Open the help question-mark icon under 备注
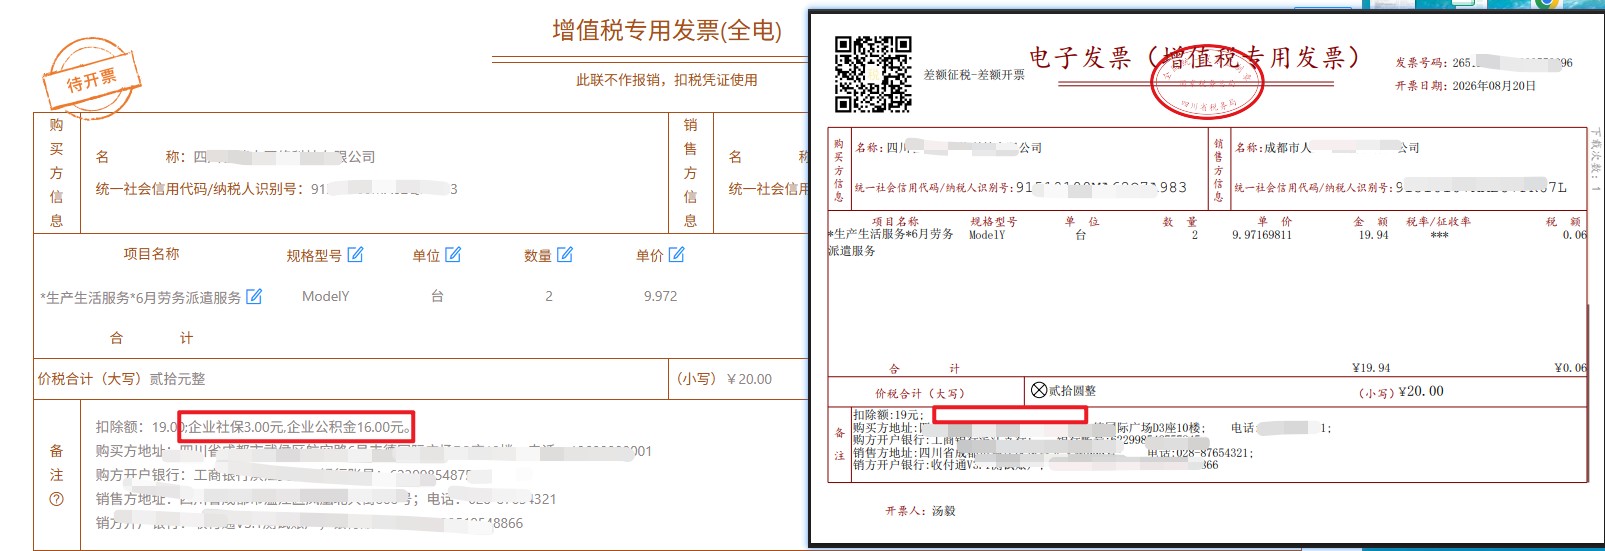 click(x=56, y=499)
